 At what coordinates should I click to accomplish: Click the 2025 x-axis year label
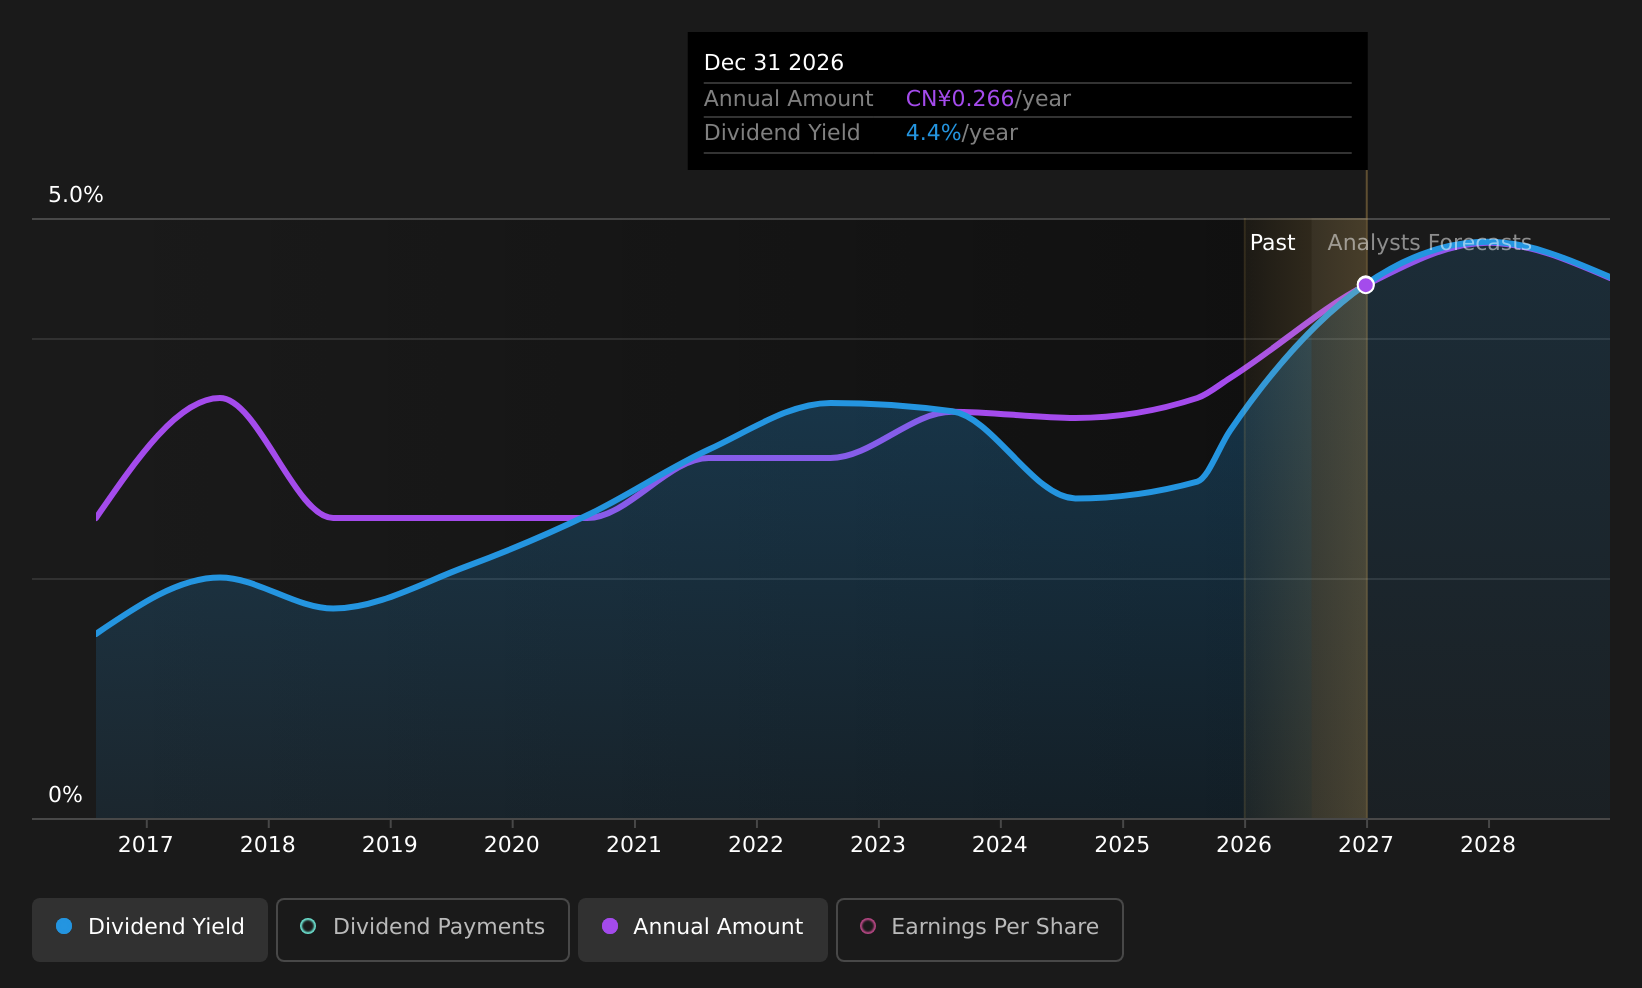(1122, 845)
